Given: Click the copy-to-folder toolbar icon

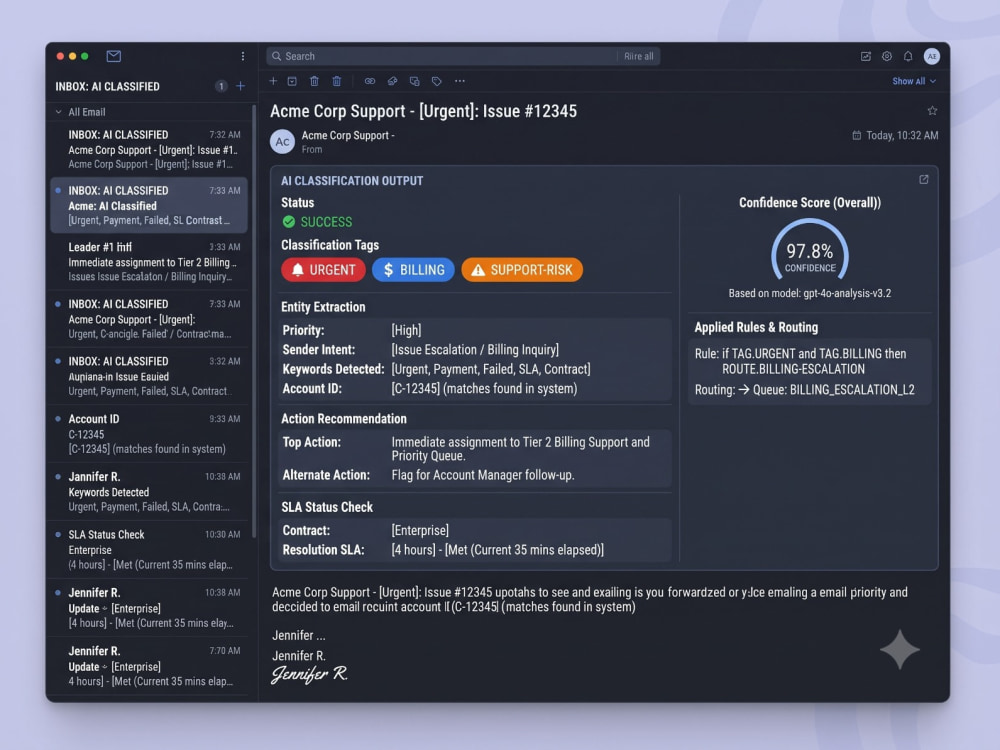Looking at the screenshot, I should [x=415, y=81].
